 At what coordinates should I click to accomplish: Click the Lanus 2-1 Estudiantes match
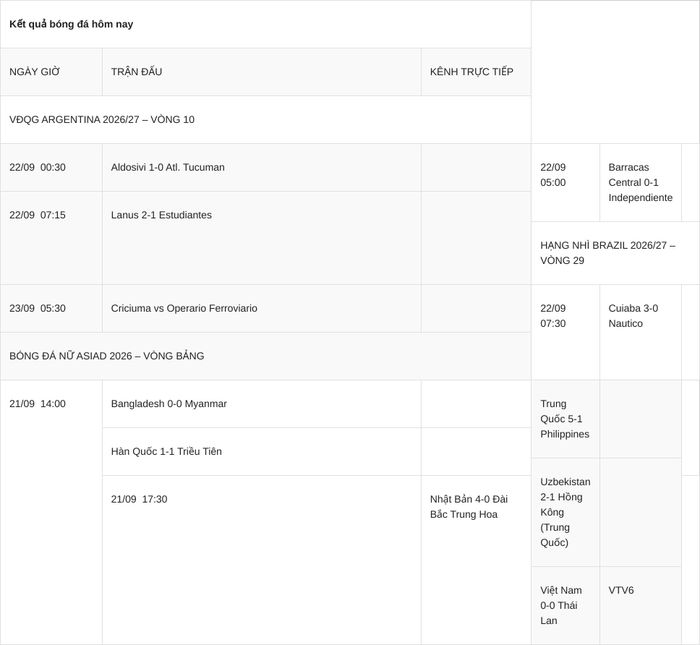161,215
